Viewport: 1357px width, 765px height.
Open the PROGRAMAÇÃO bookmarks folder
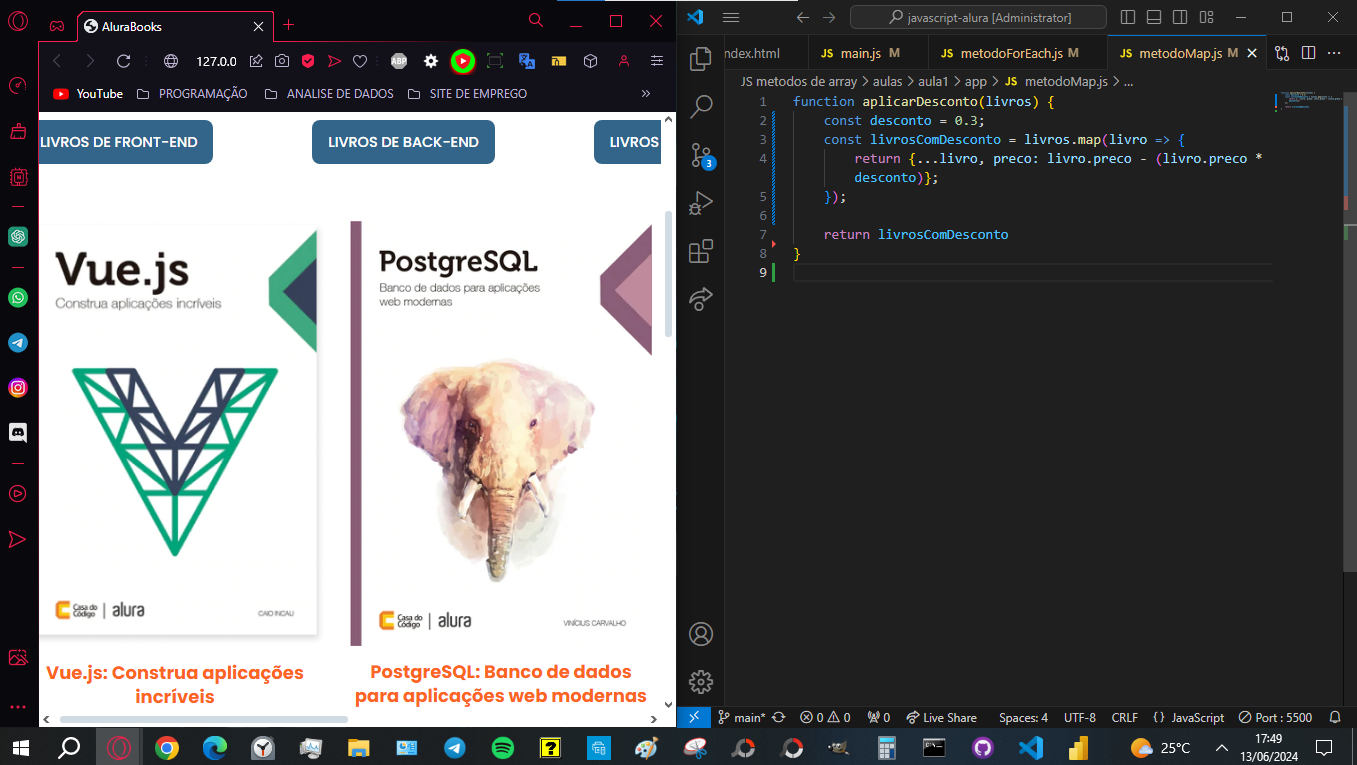pyautogui.click(x=192, y=93)
